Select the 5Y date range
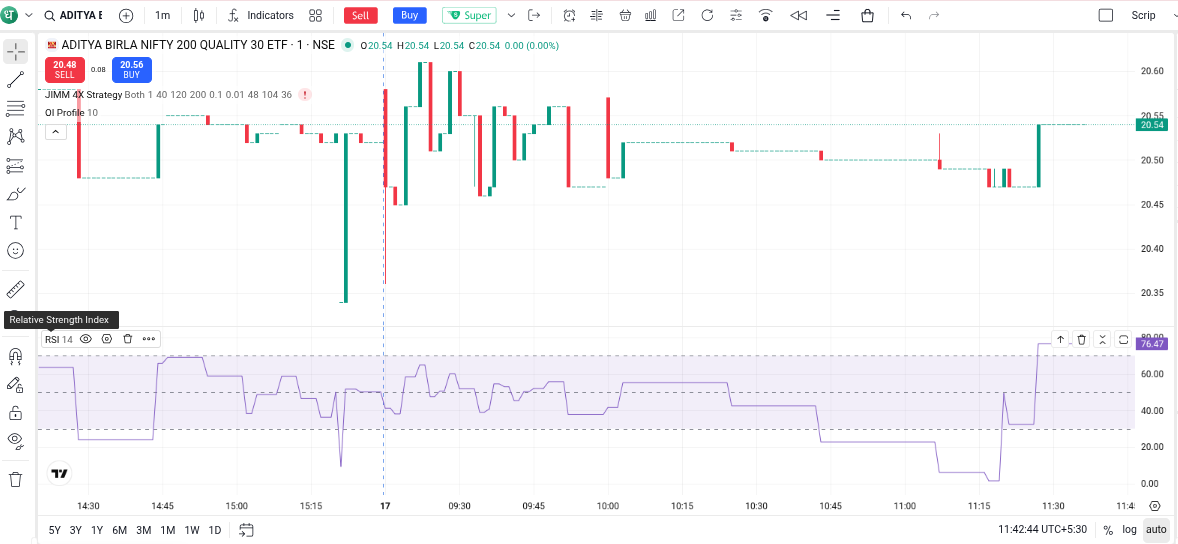 pyautogui.click(x=55, y=530)
